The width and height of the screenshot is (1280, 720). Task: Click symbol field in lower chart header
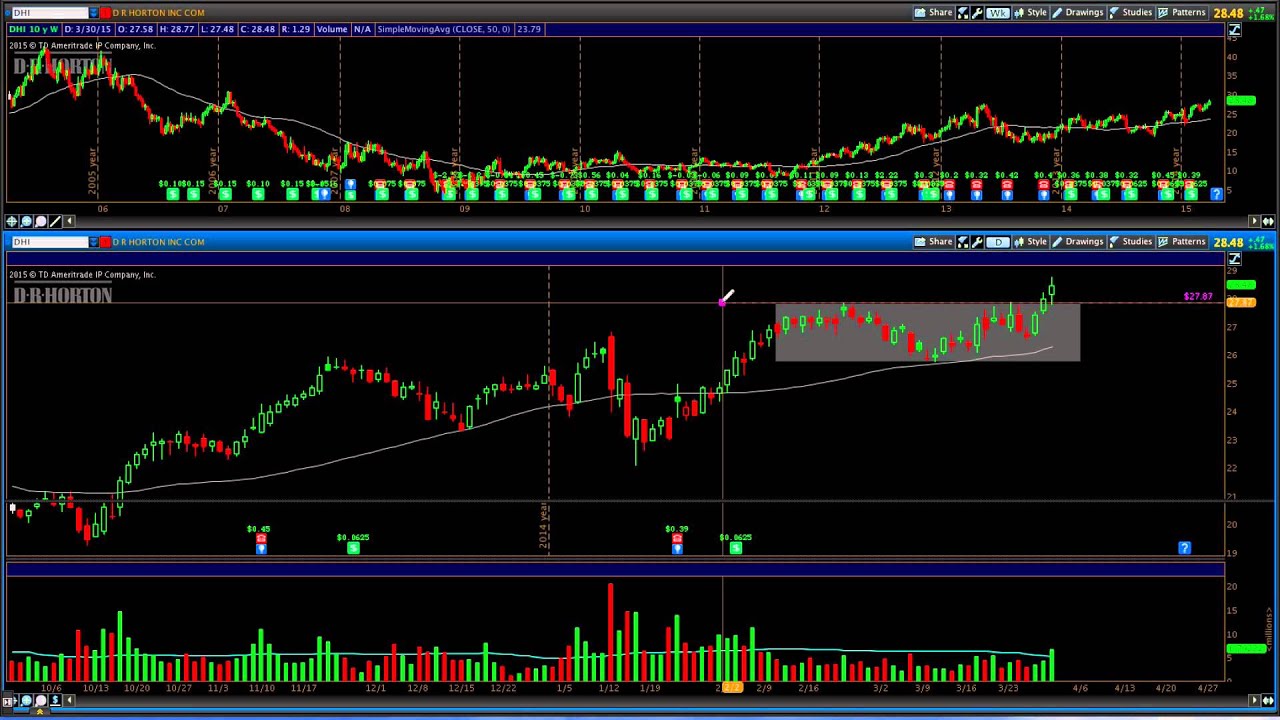tap(48, 242)
